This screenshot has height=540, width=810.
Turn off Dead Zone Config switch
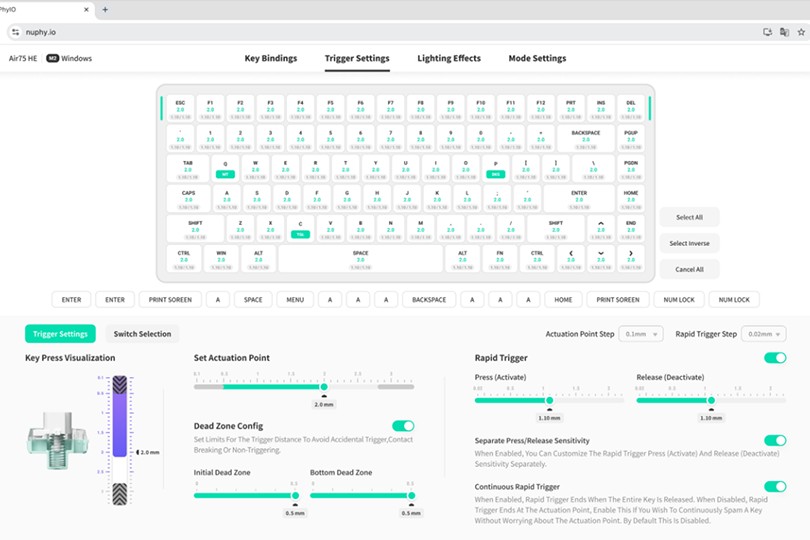(x=402, y=426)
